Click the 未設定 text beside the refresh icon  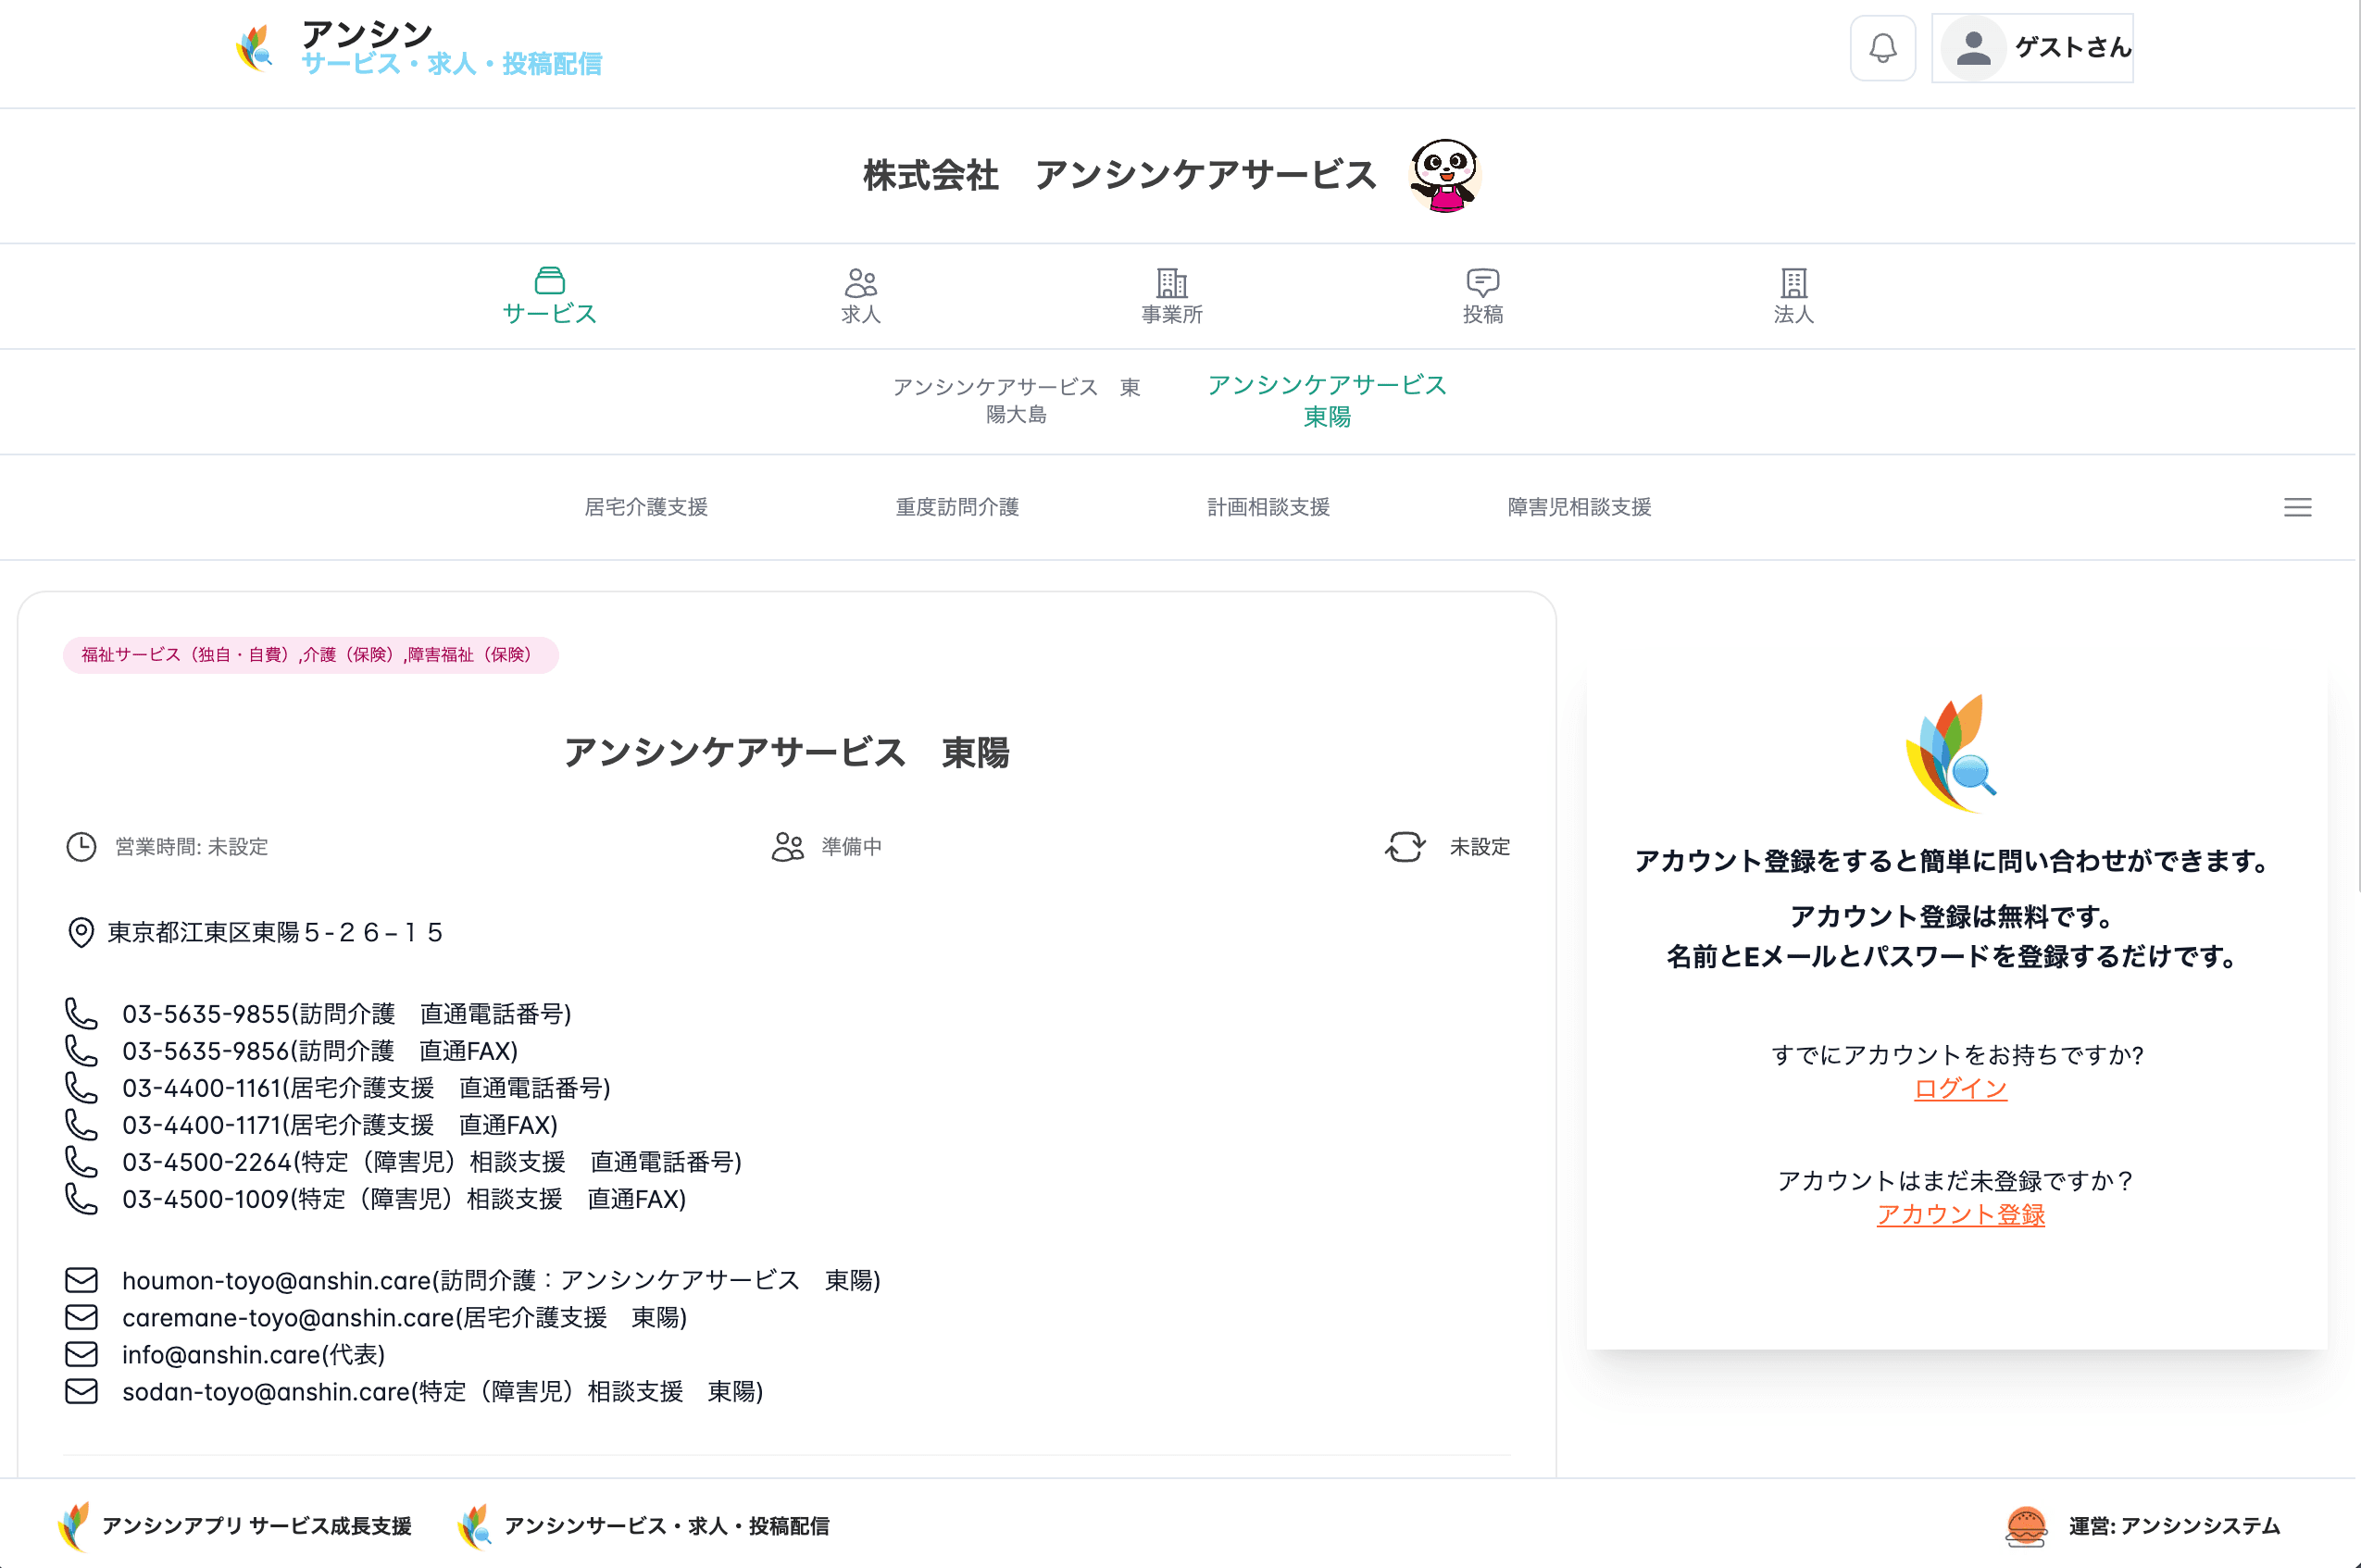[1480, 847]
